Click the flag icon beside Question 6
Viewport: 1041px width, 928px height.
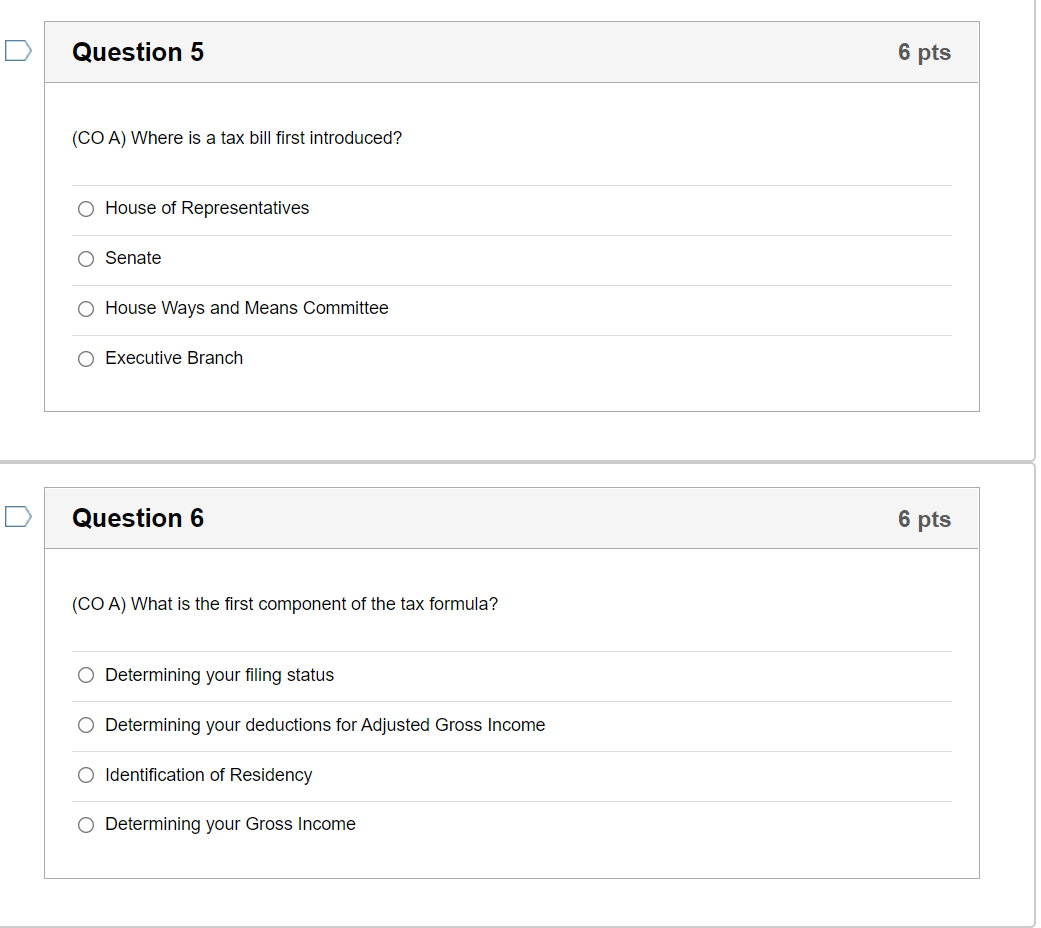[x=16, y=516]
